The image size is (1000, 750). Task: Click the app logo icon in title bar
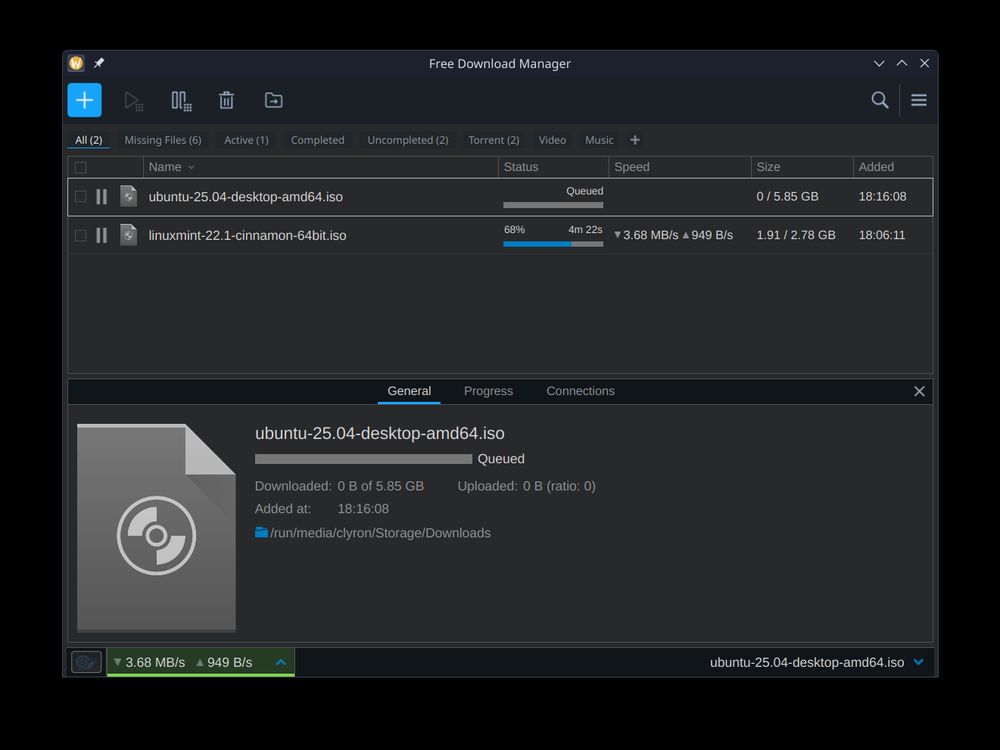point(77,63)
